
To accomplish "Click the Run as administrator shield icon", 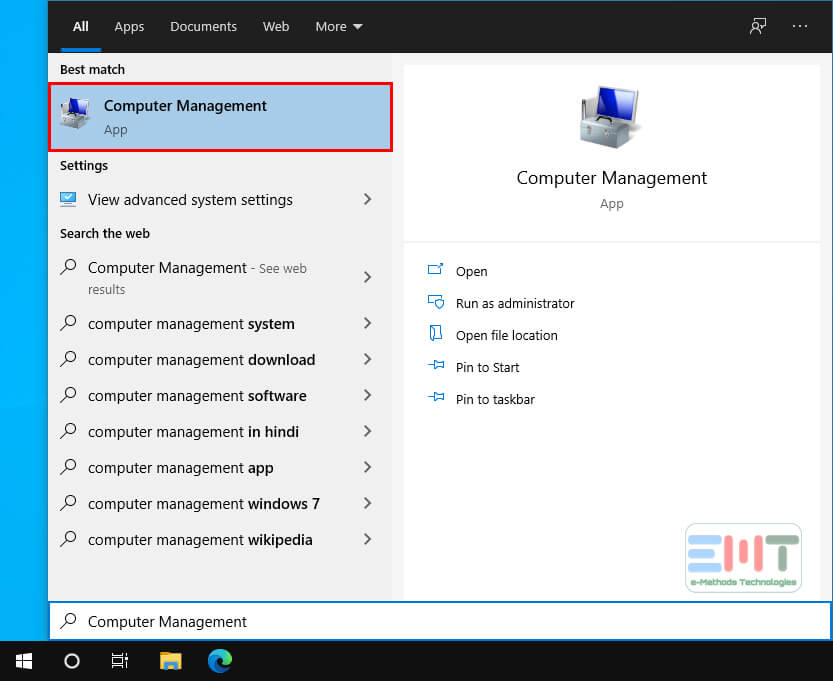I will tap(436, 302).
